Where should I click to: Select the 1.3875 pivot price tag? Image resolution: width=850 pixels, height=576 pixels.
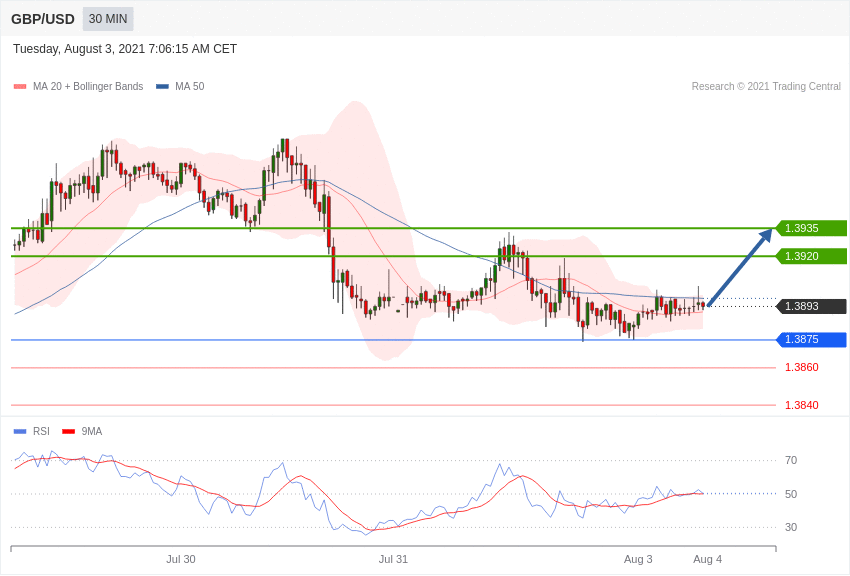click(x=811, y=340)
